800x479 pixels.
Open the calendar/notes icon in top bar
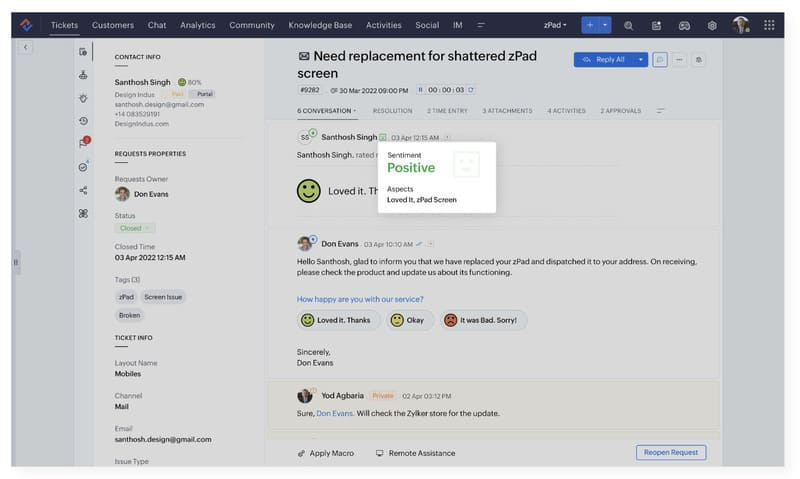tap(656, 25)
